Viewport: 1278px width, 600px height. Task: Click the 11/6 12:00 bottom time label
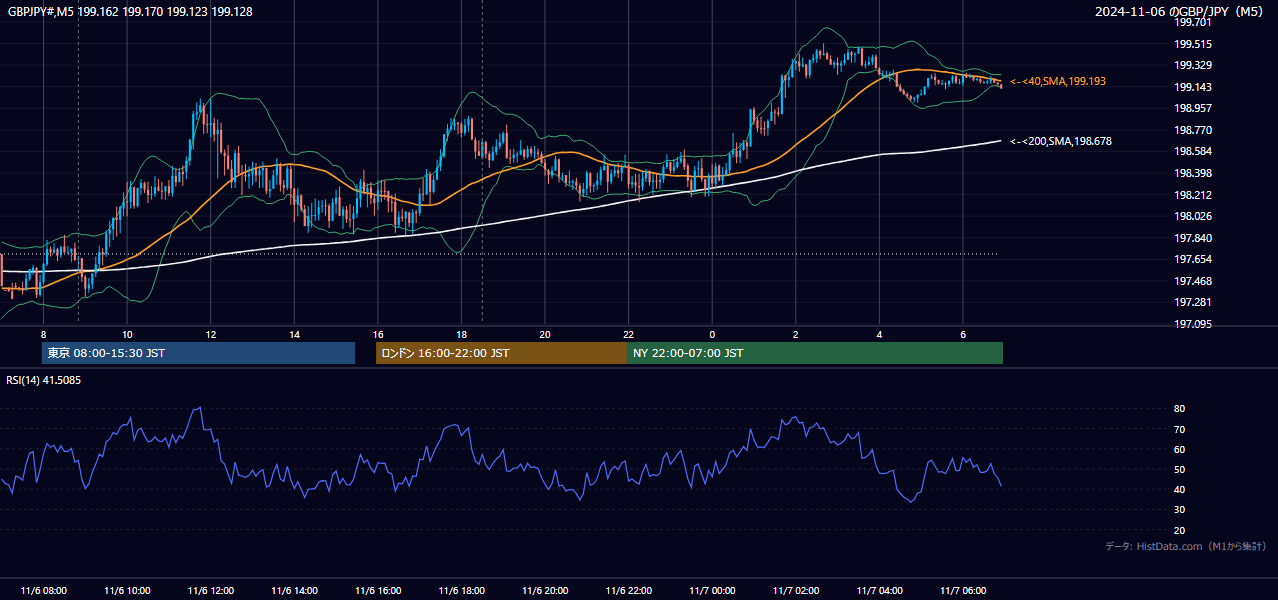(211, 591)
